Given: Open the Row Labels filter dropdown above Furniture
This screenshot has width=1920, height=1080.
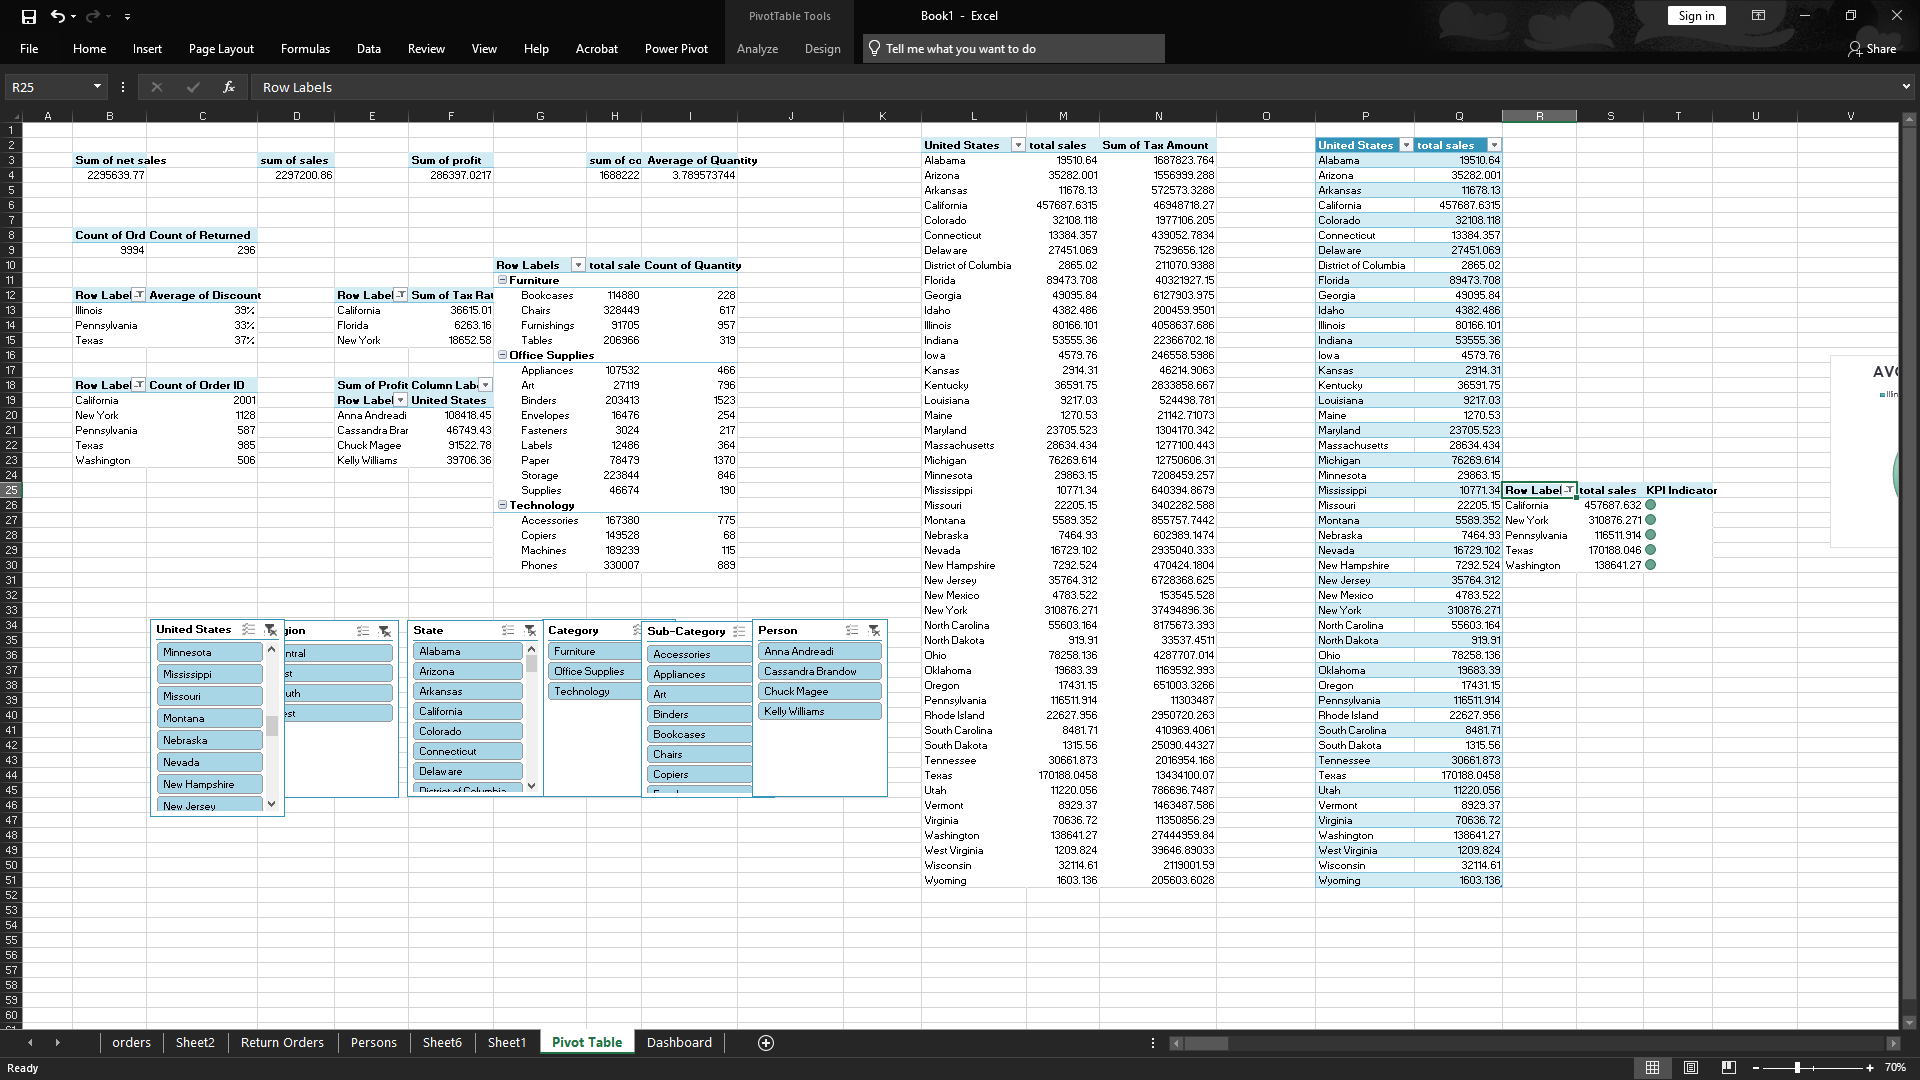Looking at the screenshot, I should [x=577, y=265].
